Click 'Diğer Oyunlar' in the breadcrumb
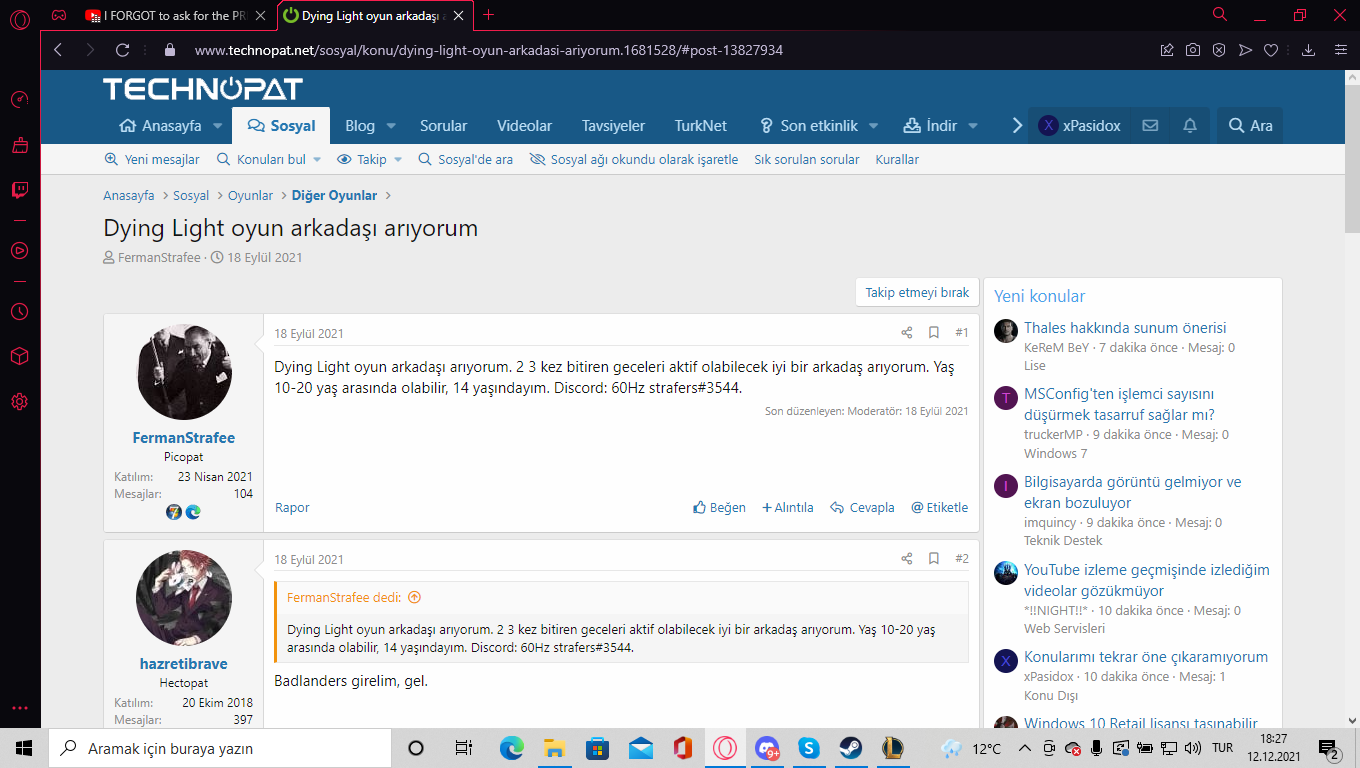The image size is (1360, 768). point(335,196)
